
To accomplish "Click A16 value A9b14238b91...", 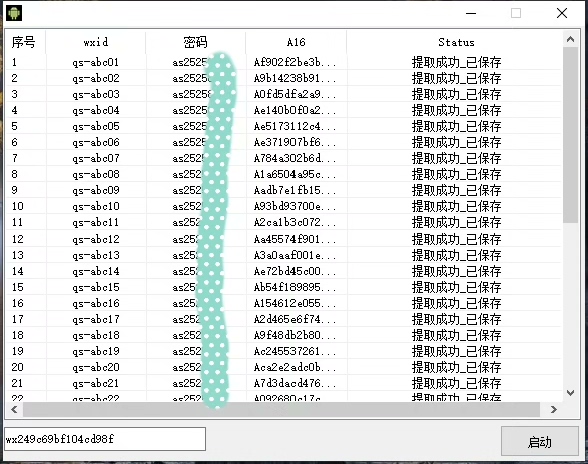I will coord(295,78).
